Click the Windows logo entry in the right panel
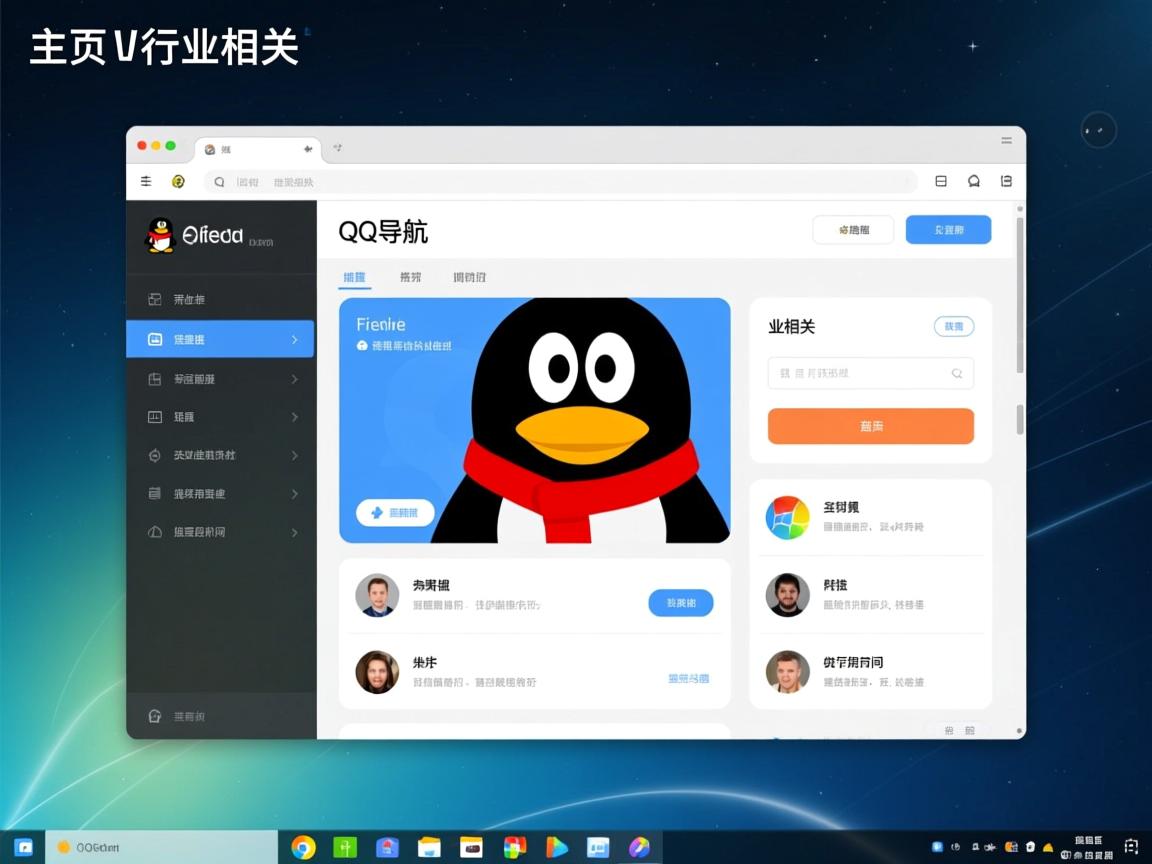 [788, 517]
